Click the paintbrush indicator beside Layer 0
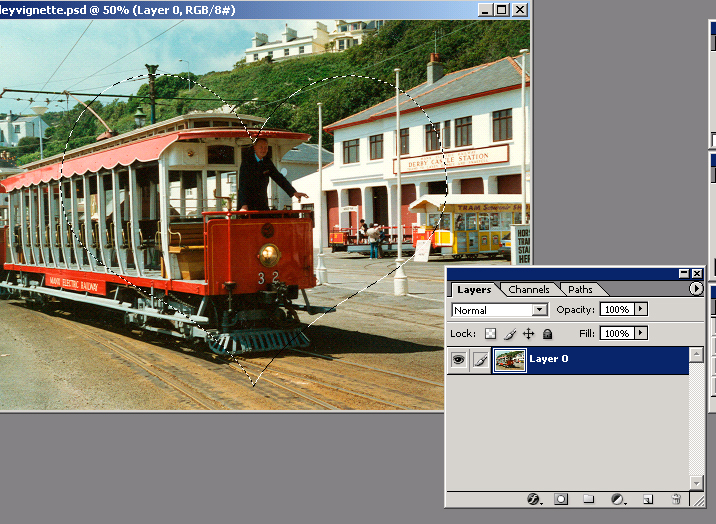Screen dimensions: 716x524 [x=480, y=360]
